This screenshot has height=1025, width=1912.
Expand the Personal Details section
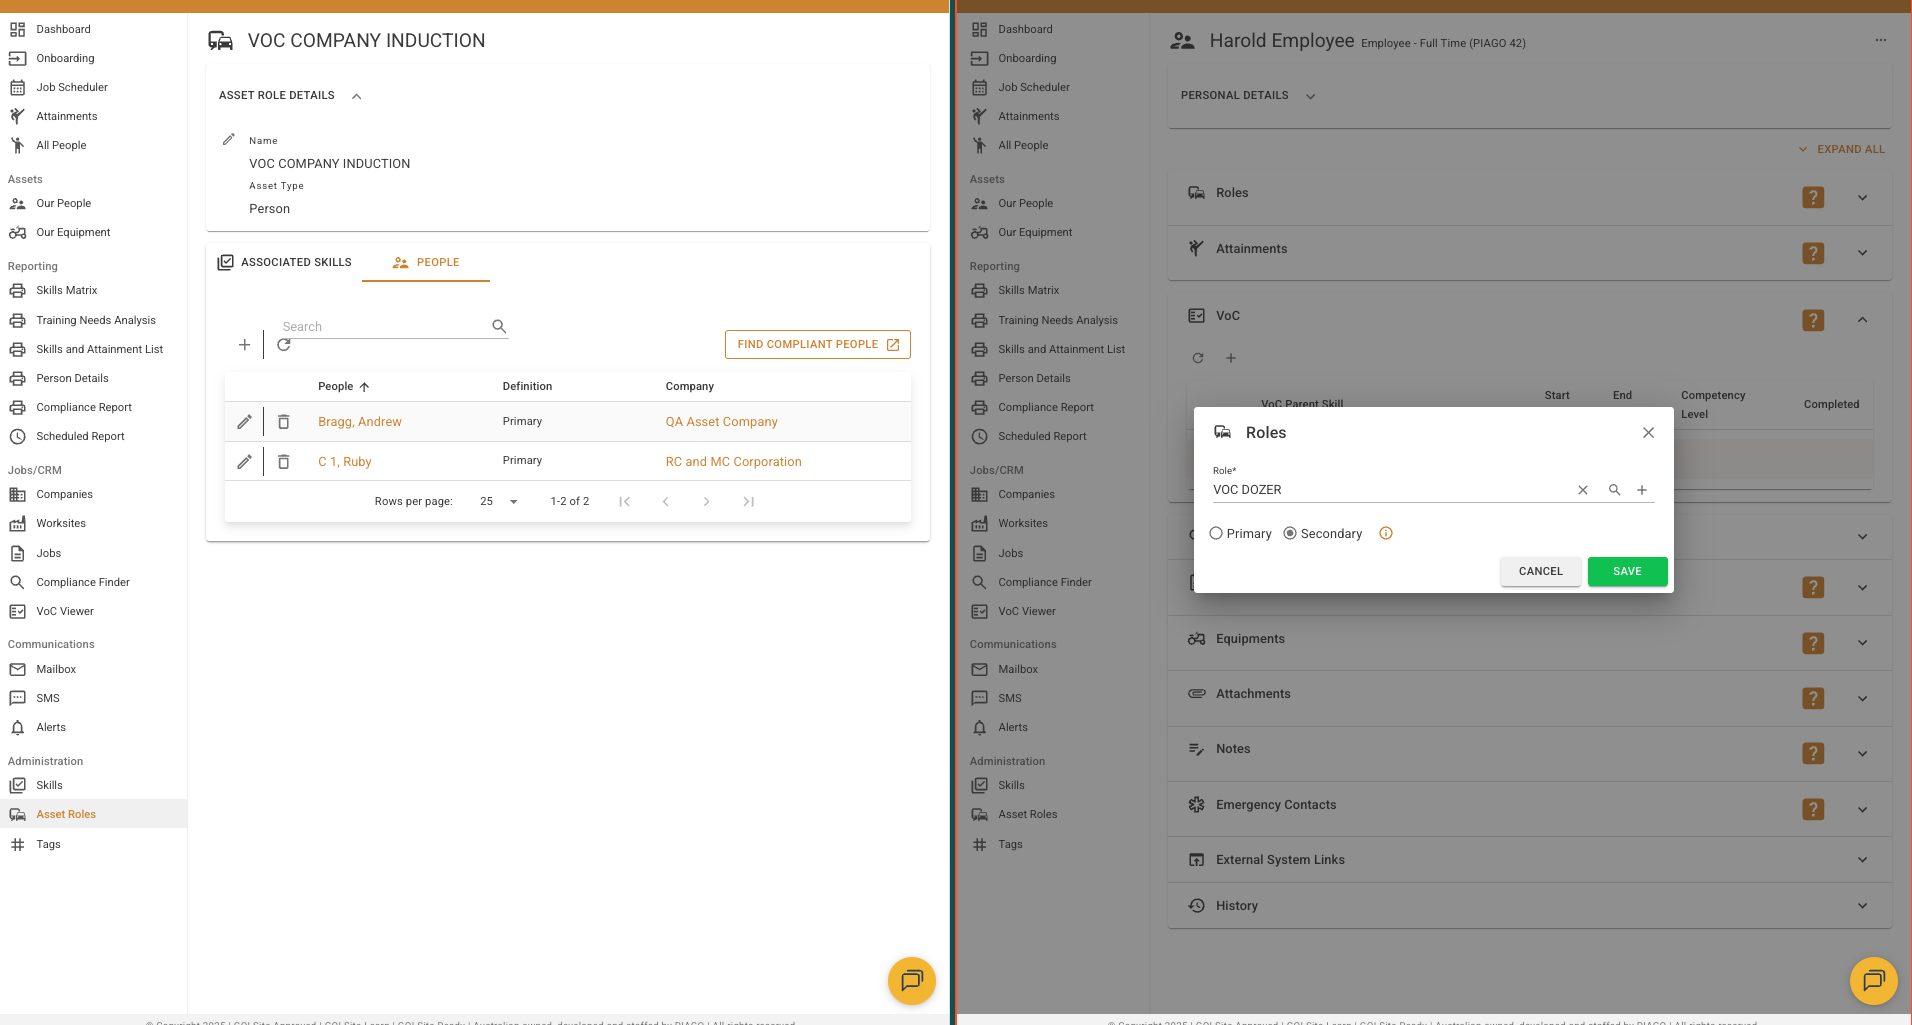(1310, 96)
